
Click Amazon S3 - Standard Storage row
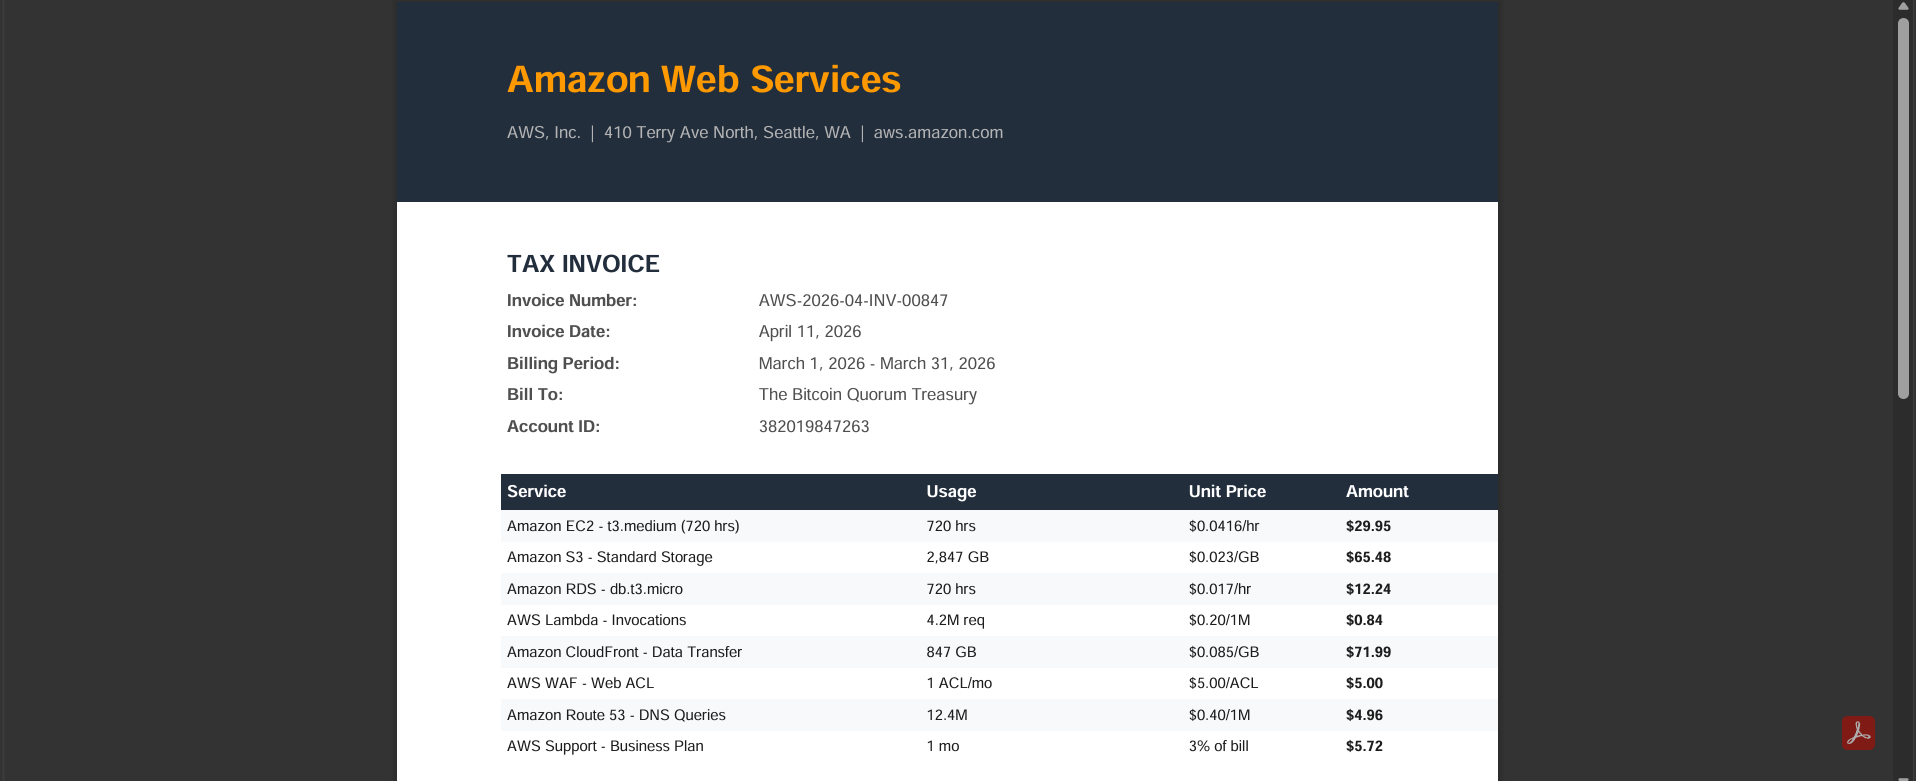coord(999,558)
